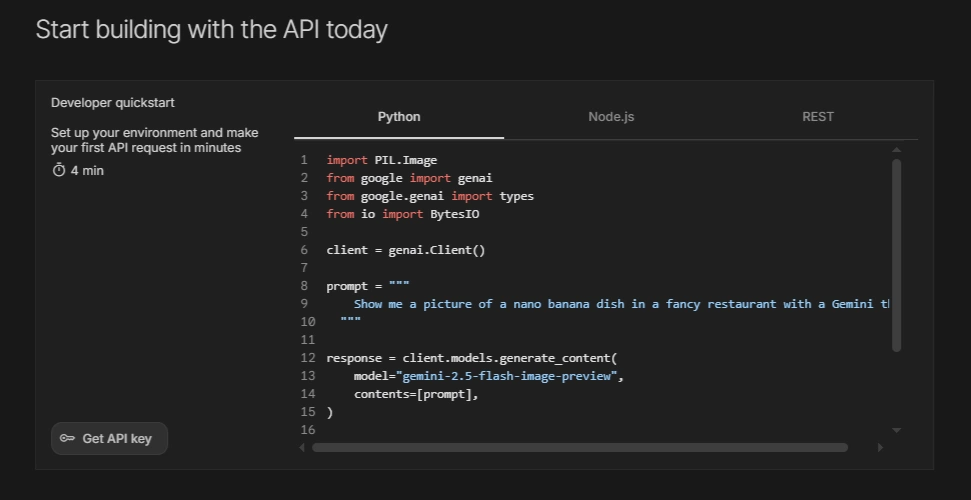Click the heading Start building with the API today

211,29
